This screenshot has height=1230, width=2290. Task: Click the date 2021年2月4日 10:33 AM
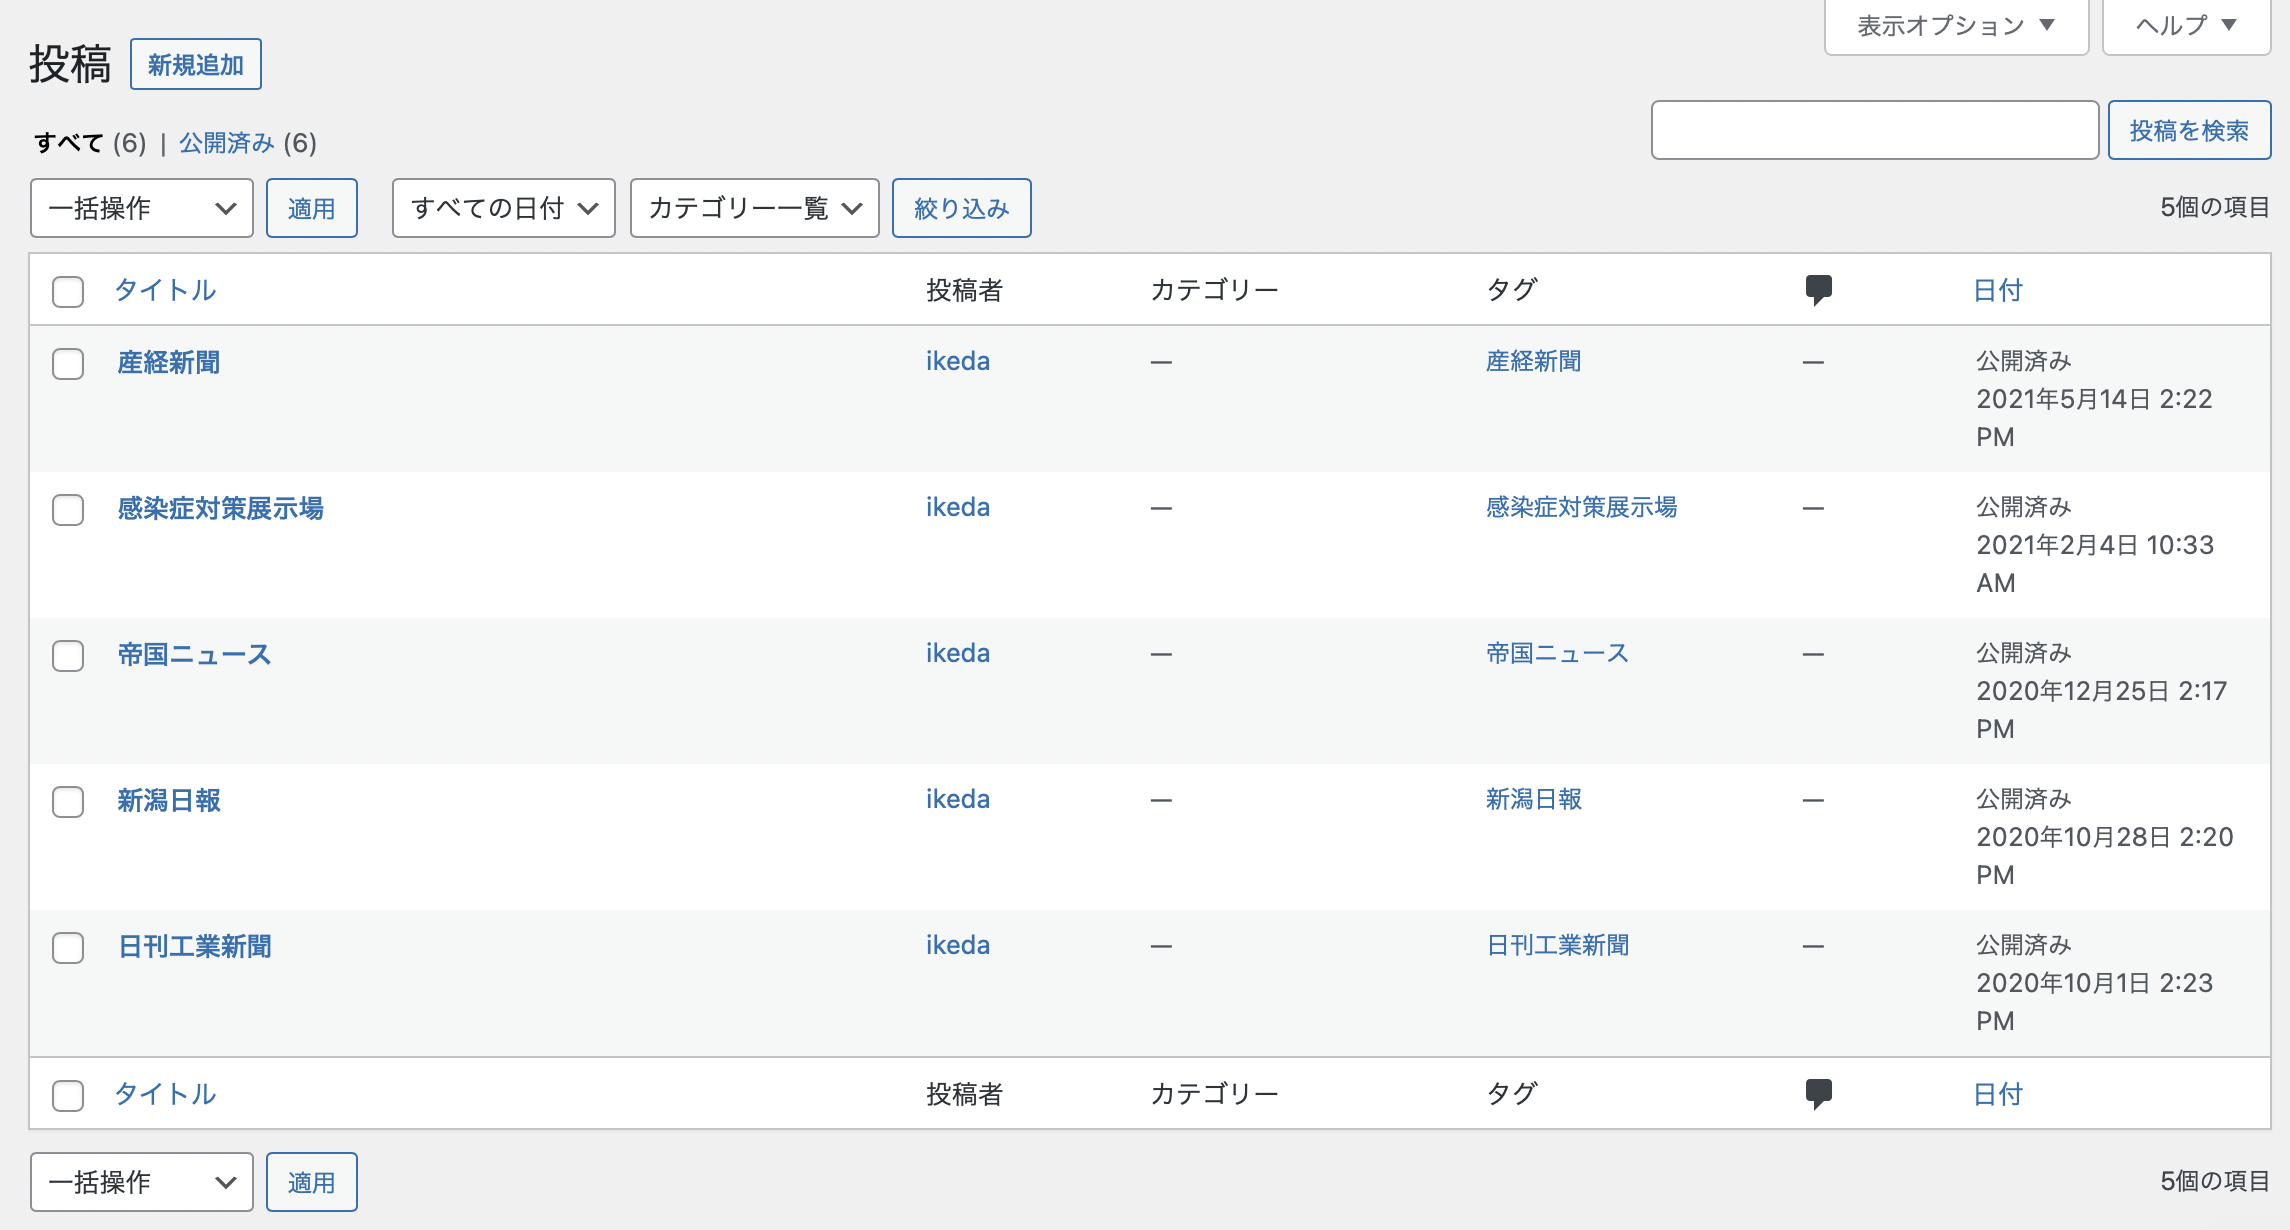click(x=2095, y=564)
